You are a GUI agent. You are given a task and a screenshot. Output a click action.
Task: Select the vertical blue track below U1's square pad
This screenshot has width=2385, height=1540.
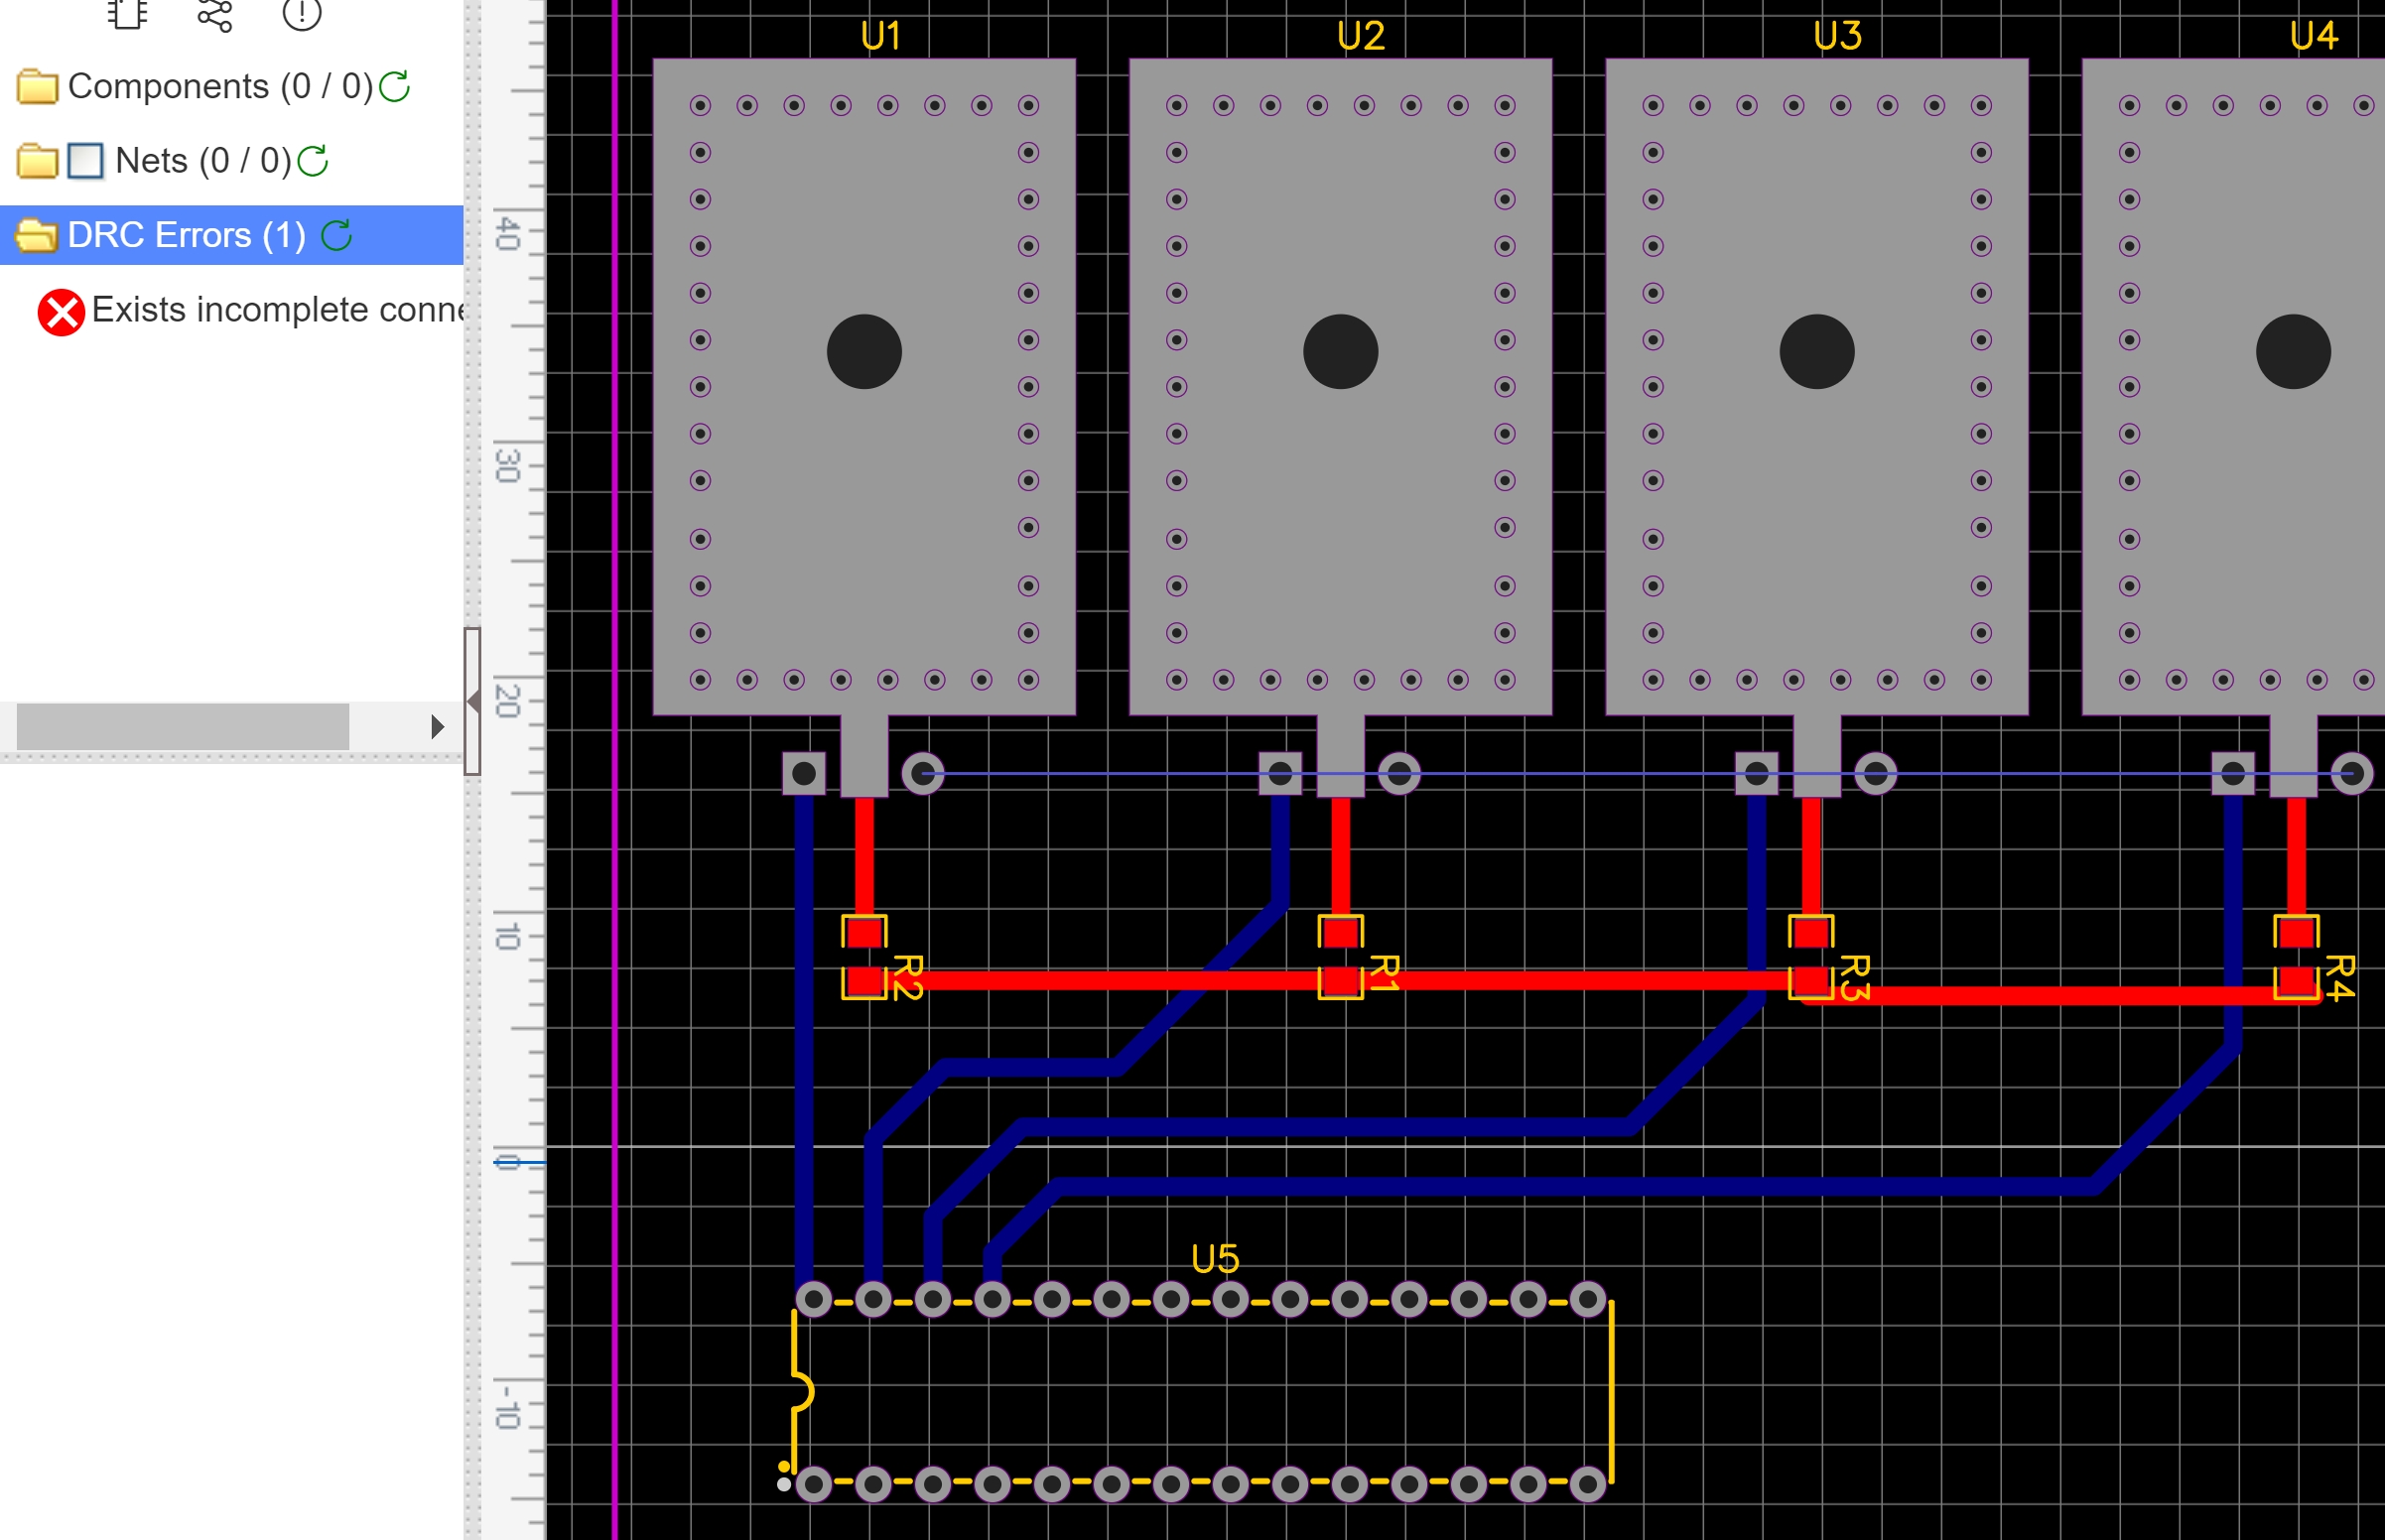(x=804, y=1040)
